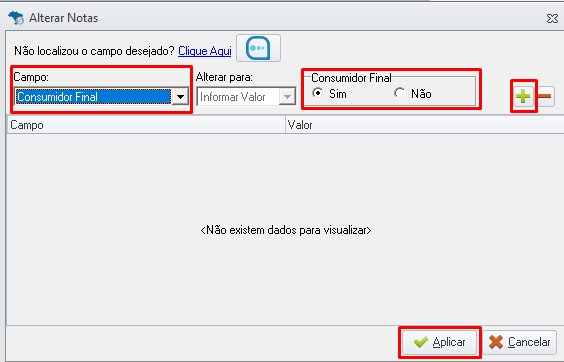Sort by the Valor column header
Image resolution: width=564 pixels, height=362 pixels.
coord(424,125)
